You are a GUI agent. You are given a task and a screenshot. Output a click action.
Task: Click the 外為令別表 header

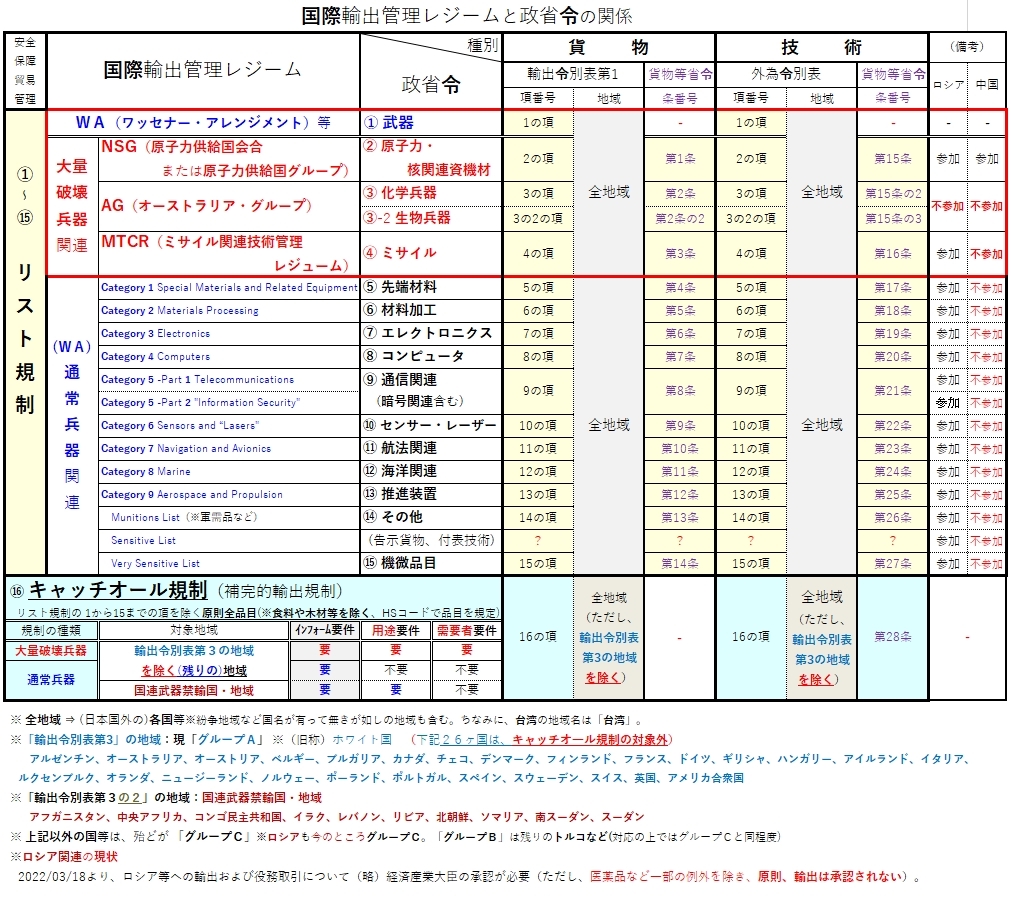point(786,74)
